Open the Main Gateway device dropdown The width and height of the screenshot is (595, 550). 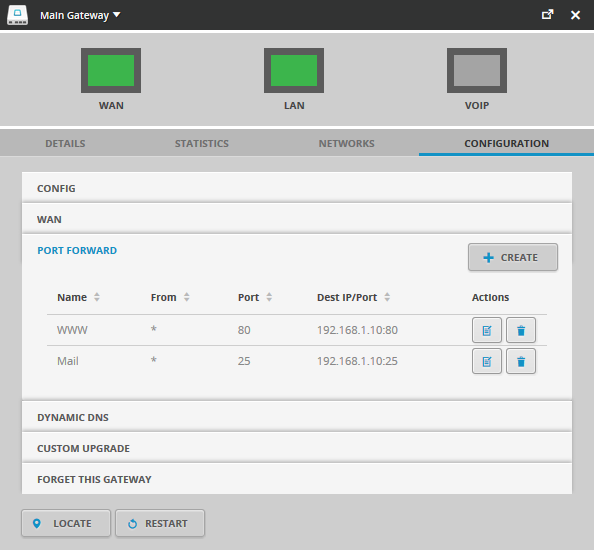[80, 15]
